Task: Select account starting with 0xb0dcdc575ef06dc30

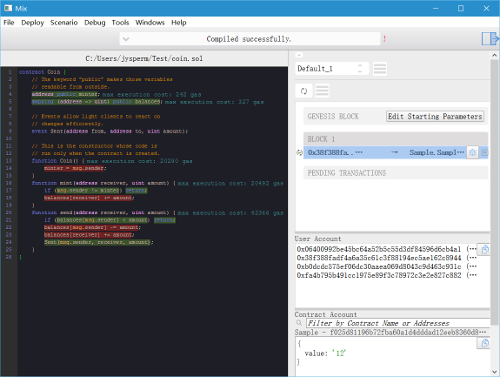Action: click(387, 266)
